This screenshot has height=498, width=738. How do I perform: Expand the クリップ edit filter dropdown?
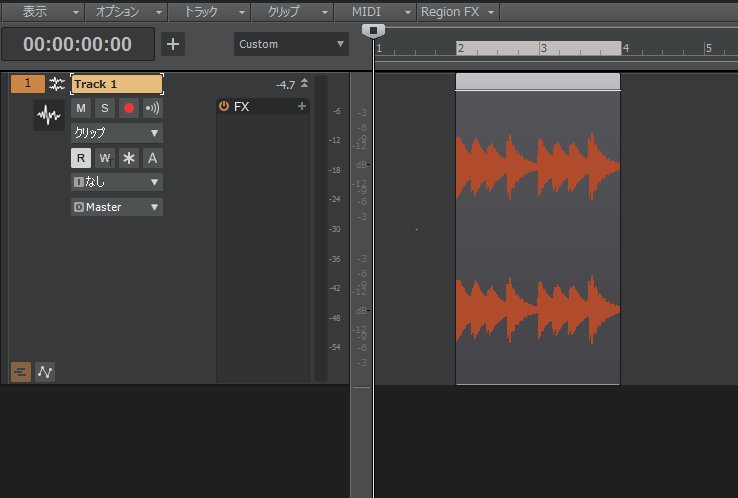point(116,133)
